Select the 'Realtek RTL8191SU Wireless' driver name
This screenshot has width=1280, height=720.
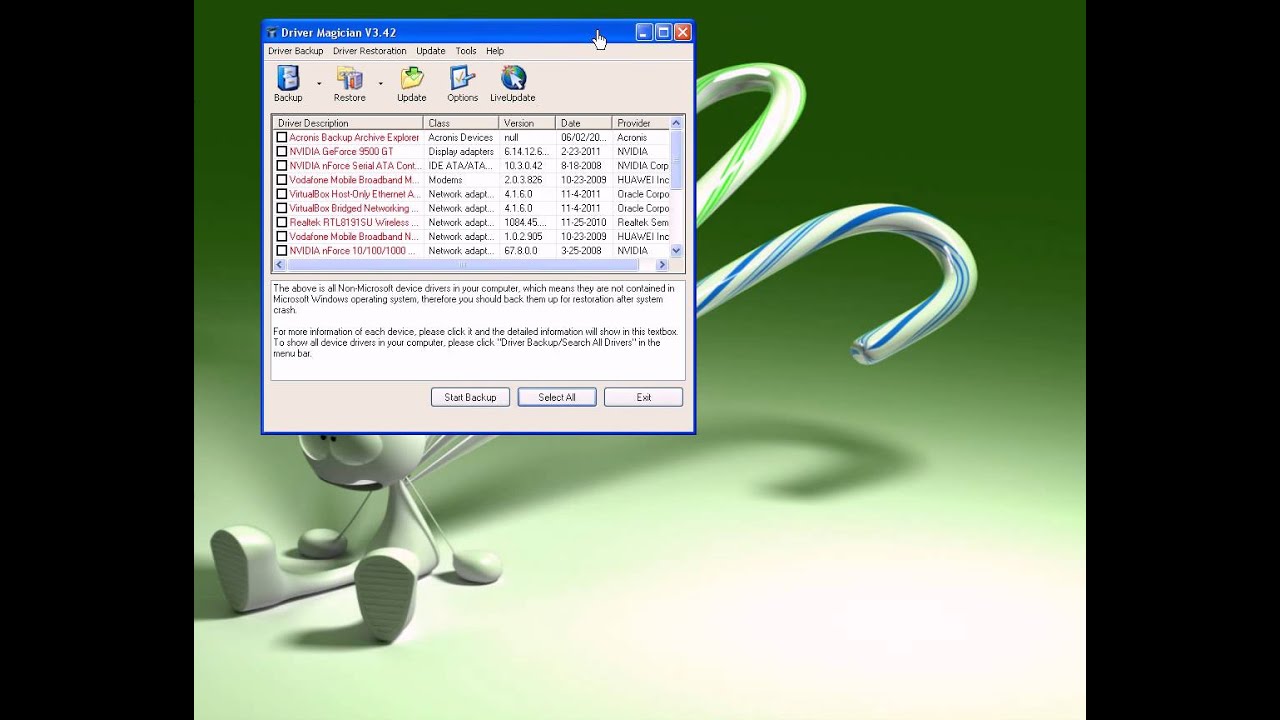[354, 222]
